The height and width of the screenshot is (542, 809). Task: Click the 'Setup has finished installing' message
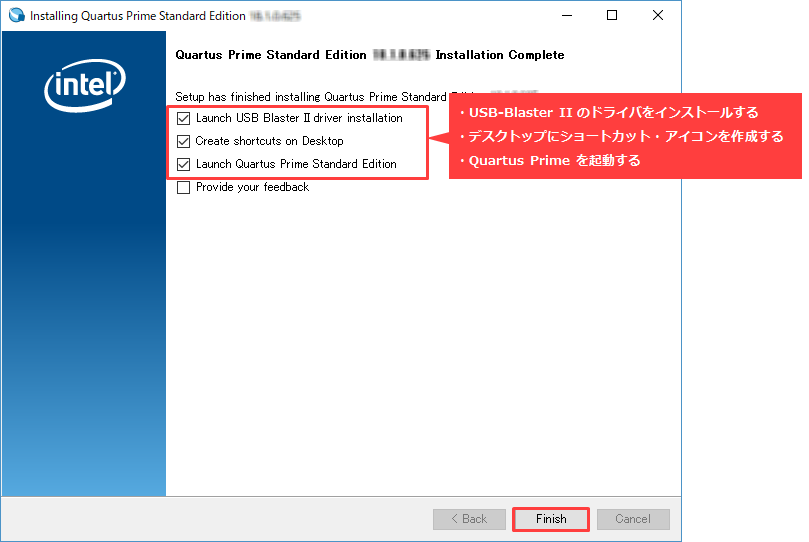[311, 97]
